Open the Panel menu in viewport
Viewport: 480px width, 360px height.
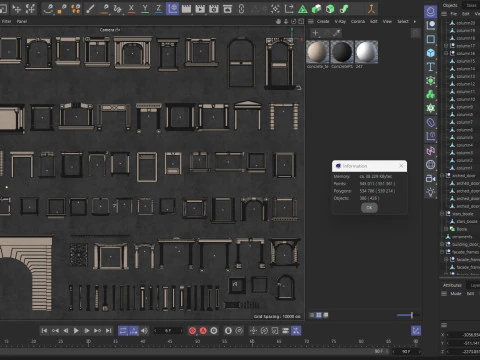[22, 21]
